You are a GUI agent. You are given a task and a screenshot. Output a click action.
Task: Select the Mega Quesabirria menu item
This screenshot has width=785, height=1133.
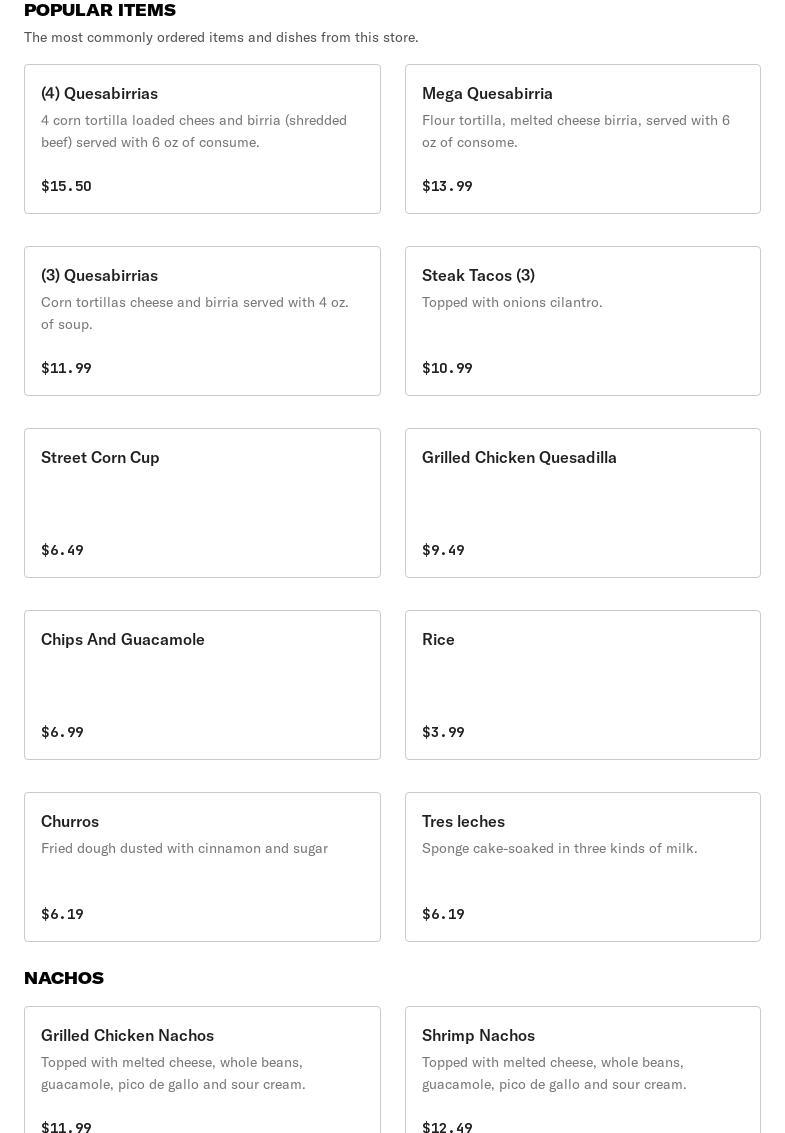coord(582,138)
